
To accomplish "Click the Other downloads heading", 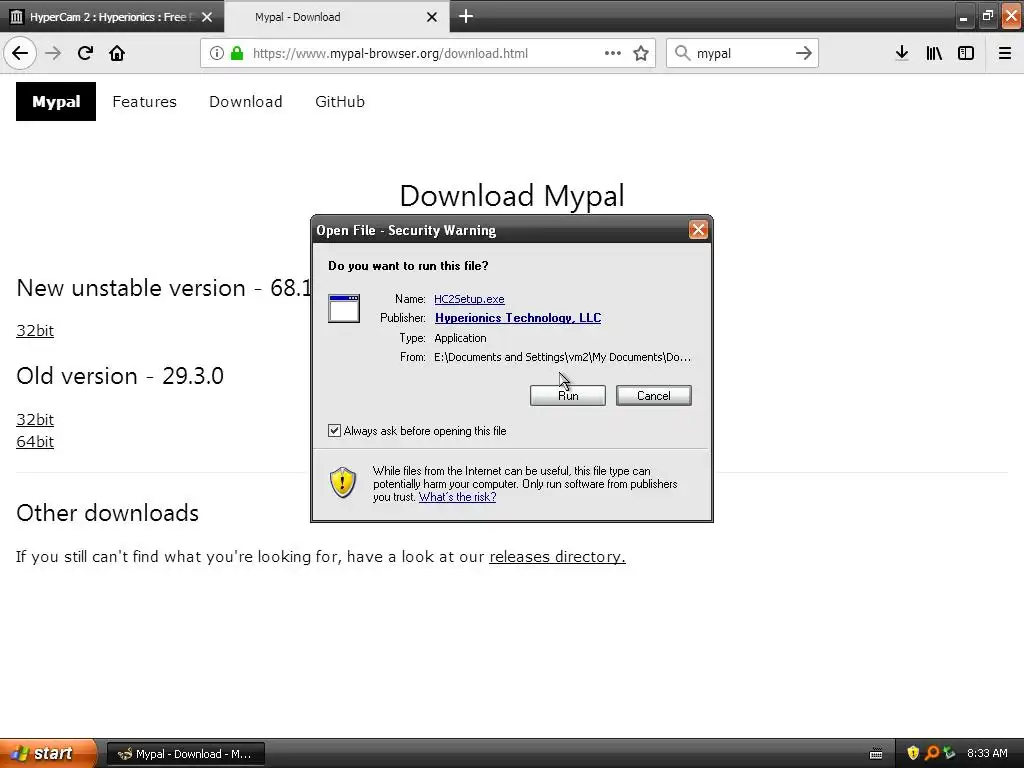I will [108, 513].
